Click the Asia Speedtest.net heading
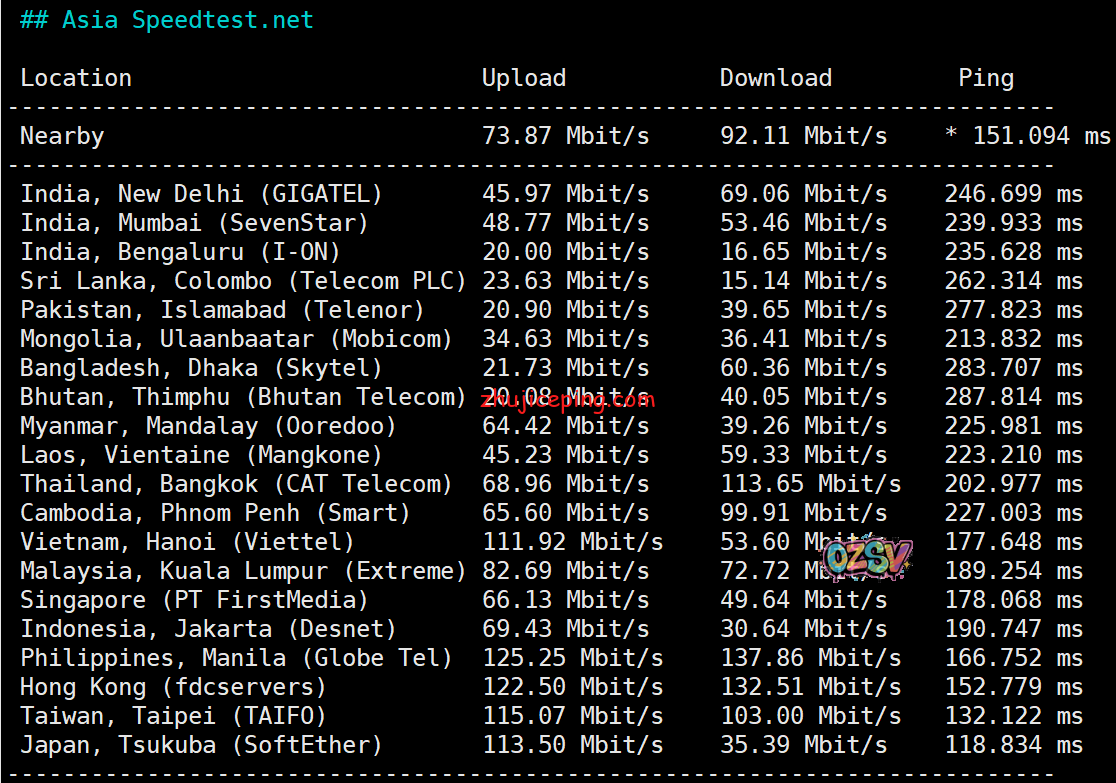Viewport: 1116px width, 783px height. click(167, 20)
